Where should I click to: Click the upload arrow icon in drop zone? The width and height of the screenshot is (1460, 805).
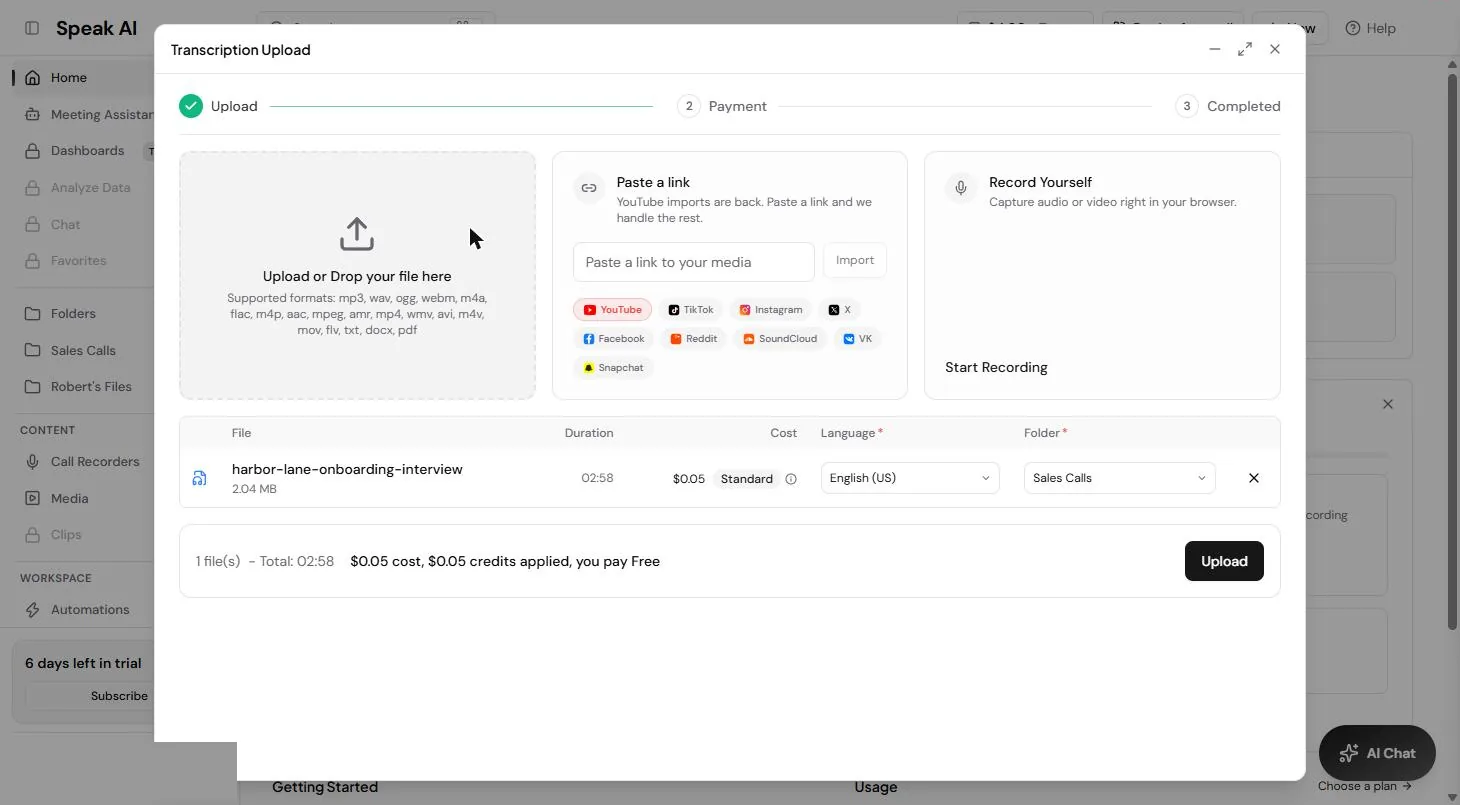(x=357, y=234)
